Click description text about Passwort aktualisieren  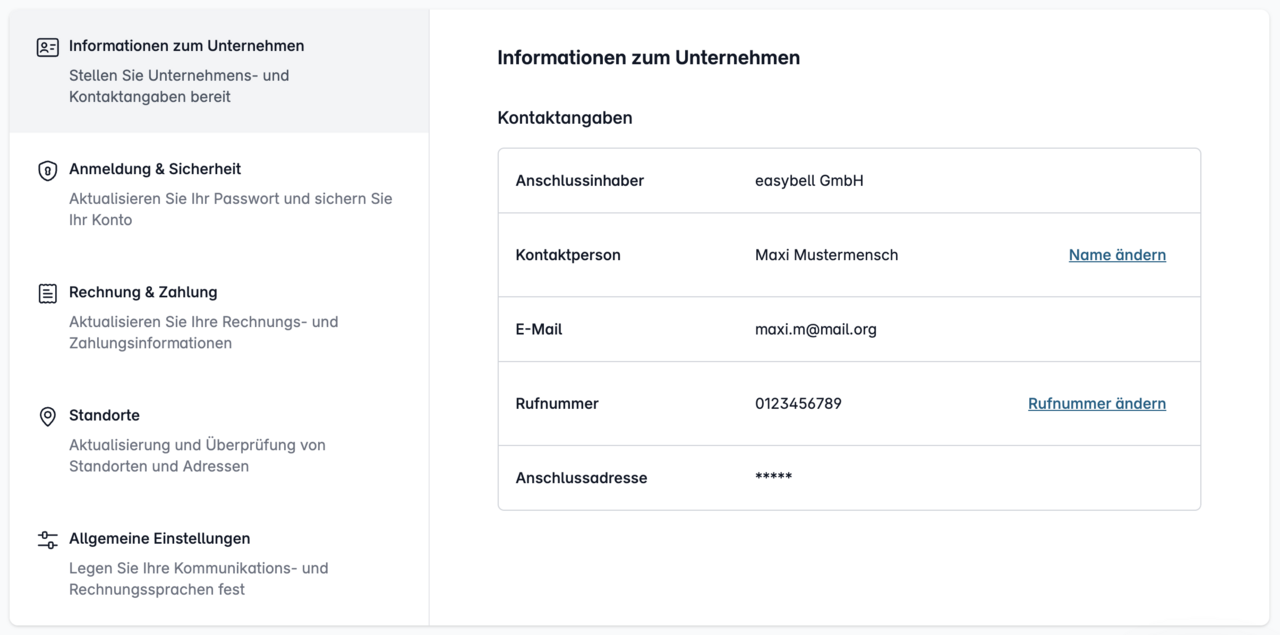coord(231,209)
